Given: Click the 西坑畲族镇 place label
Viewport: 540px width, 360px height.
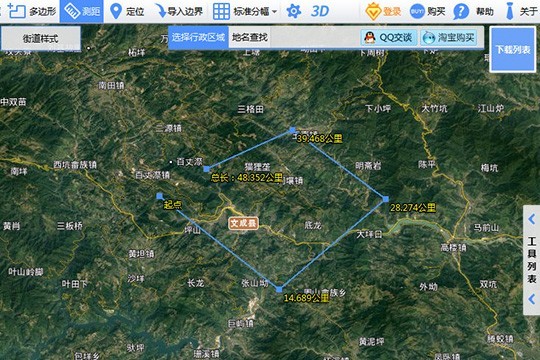Looking at the screenshot, I should pyautogui.click(x=75, y=165).
